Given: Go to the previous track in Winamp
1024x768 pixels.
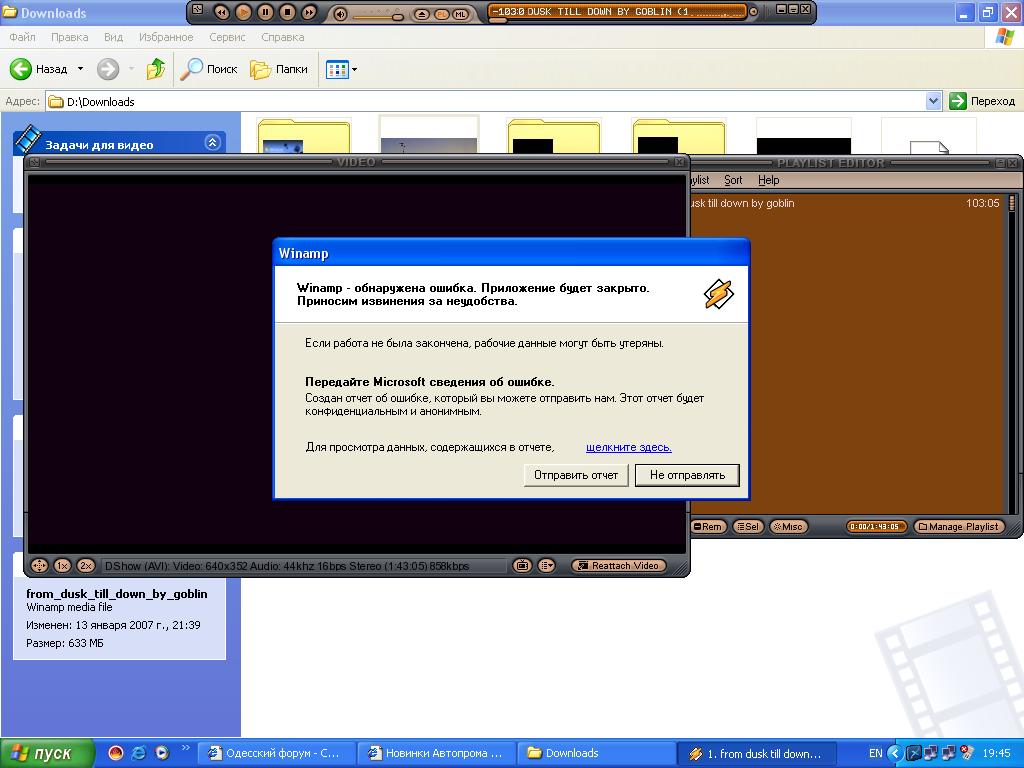Looking at the screenshot, I should coord(221,13).
